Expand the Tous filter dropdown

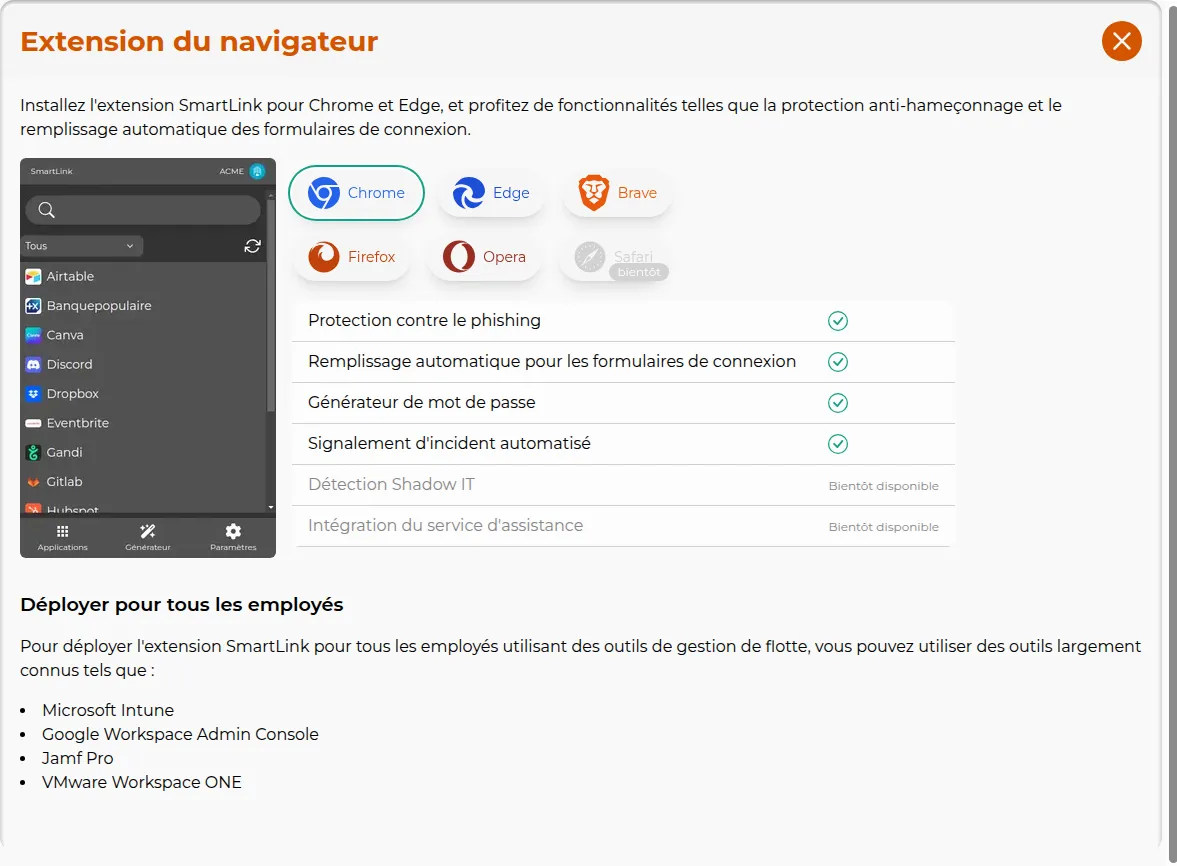(x=82, y=245)
